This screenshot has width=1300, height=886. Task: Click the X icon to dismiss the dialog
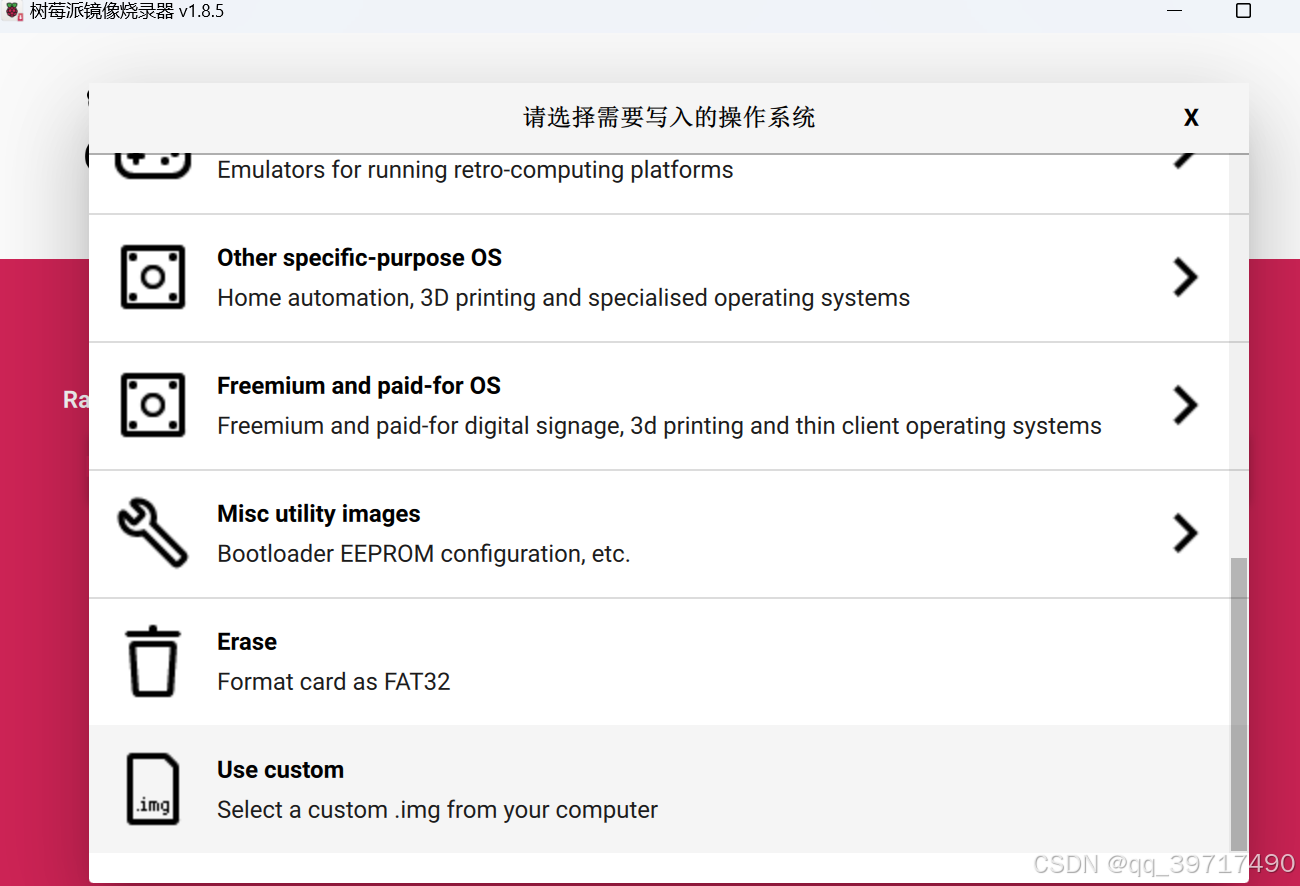point(1191,117)
